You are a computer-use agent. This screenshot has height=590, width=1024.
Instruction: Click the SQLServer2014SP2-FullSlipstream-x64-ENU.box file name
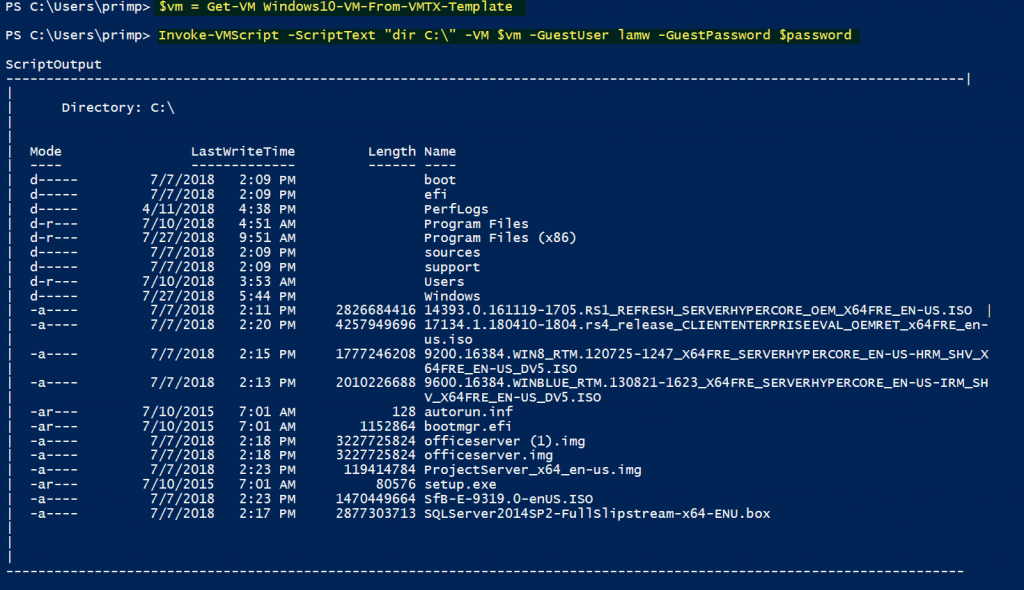[597, 514]
